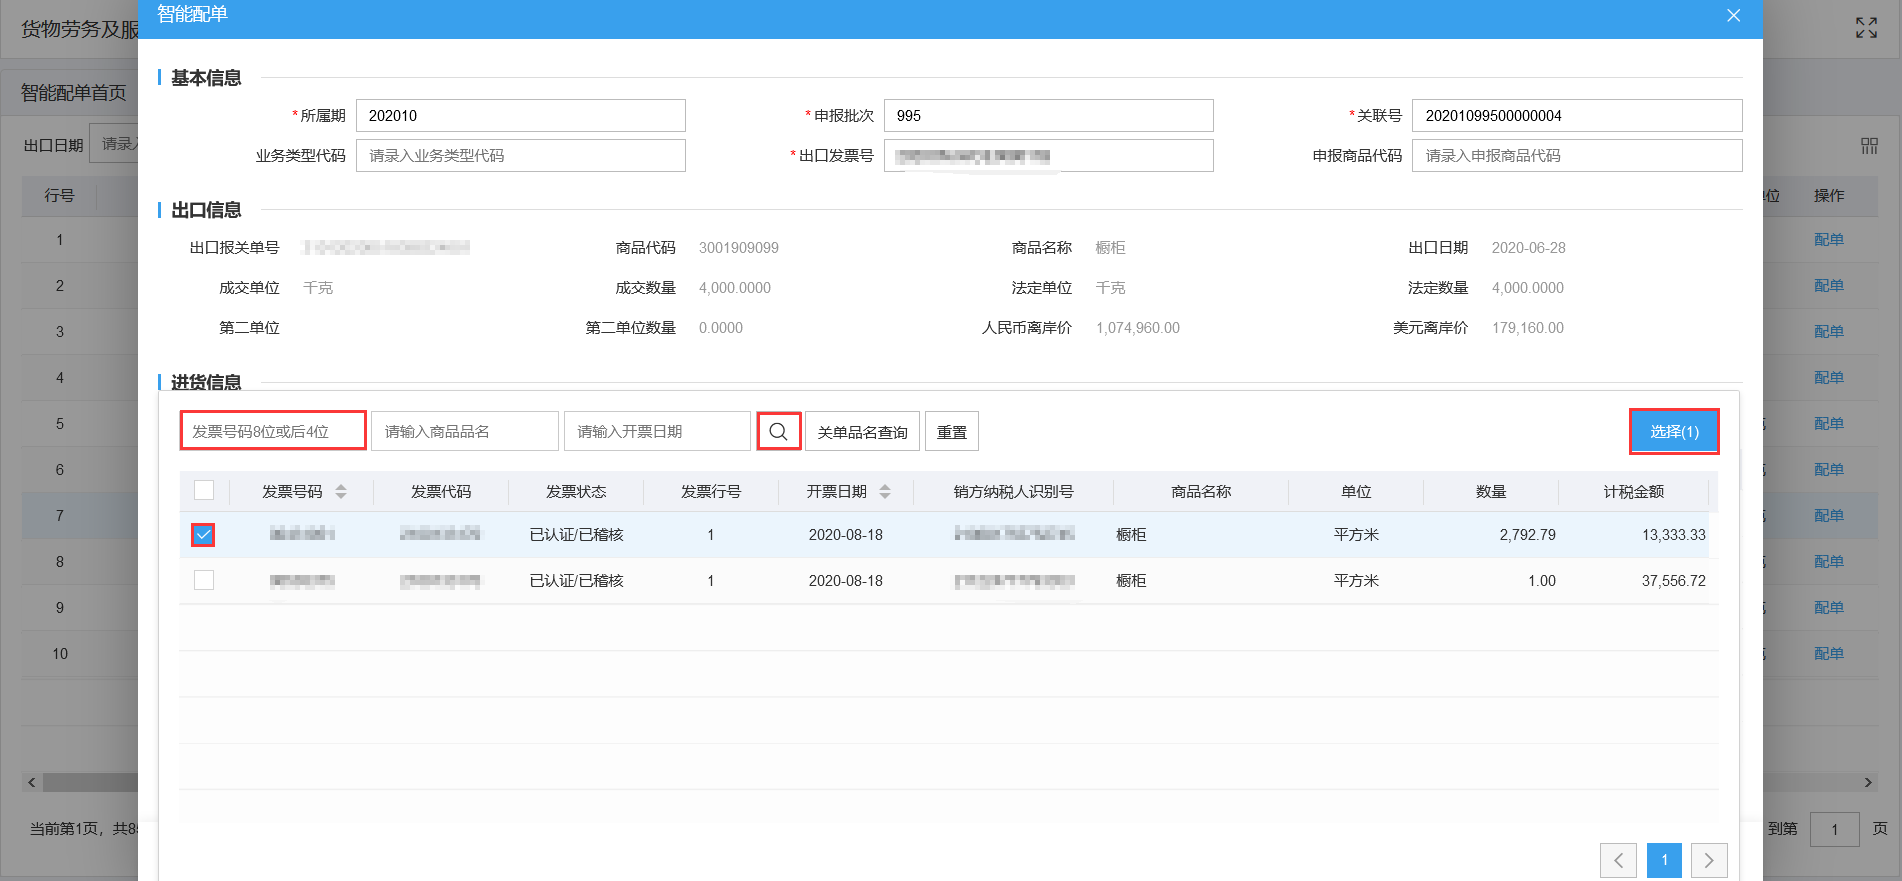Click the 选择(1) button
The width and height of the screenshot is (1902, 881).
coord(1673,431)
